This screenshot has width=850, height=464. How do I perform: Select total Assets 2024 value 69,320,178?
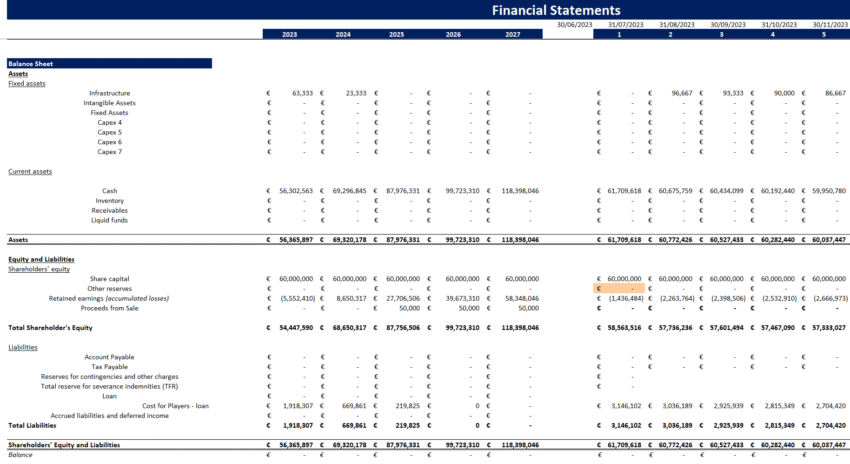coord(350,240)
